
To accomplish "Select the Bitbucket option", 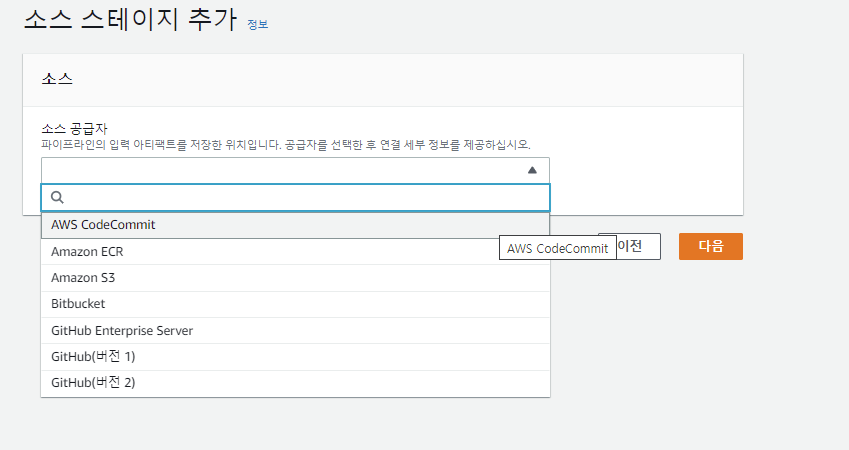I will pyautogui.click(x=296, y=304).
